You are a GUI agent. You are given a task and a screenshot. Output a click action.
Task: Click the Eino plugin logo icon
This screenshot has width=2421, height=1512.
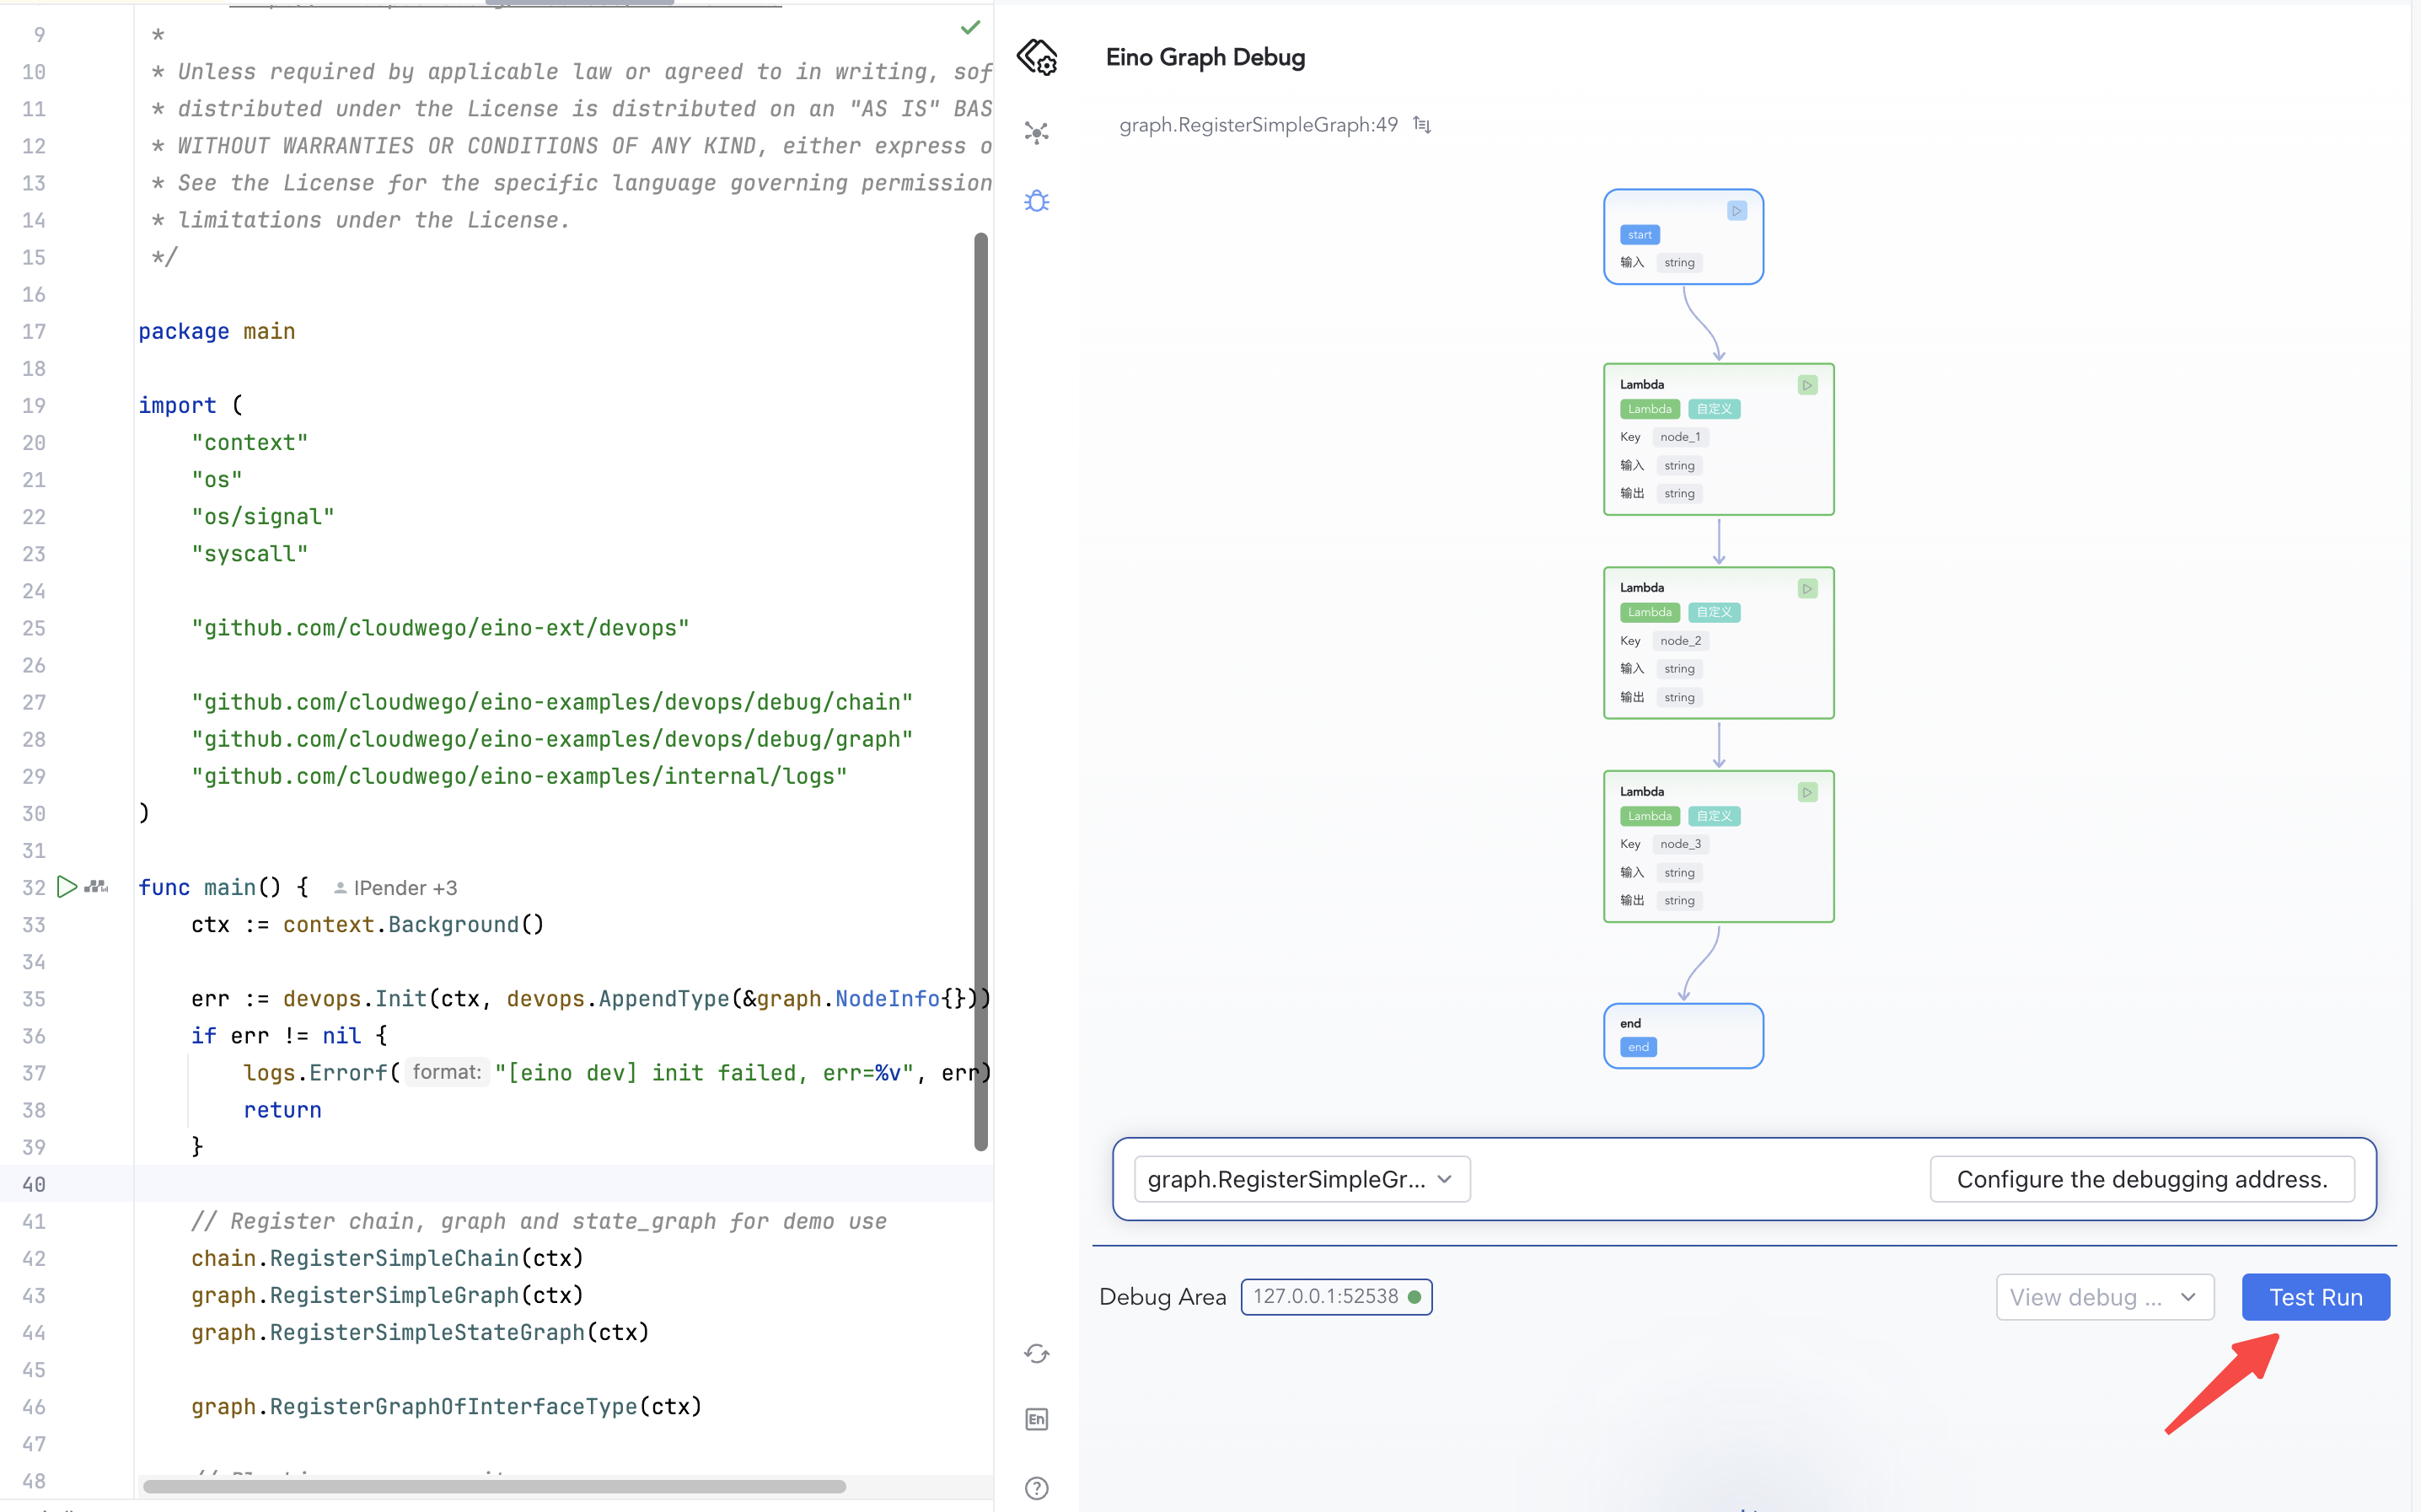click(1036, 57)
